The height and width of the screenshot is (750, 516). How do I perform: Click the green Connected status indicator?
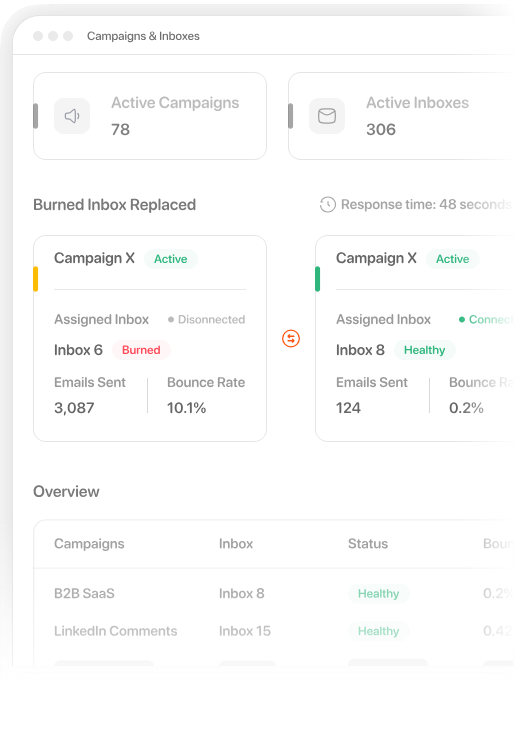[487, 320]
